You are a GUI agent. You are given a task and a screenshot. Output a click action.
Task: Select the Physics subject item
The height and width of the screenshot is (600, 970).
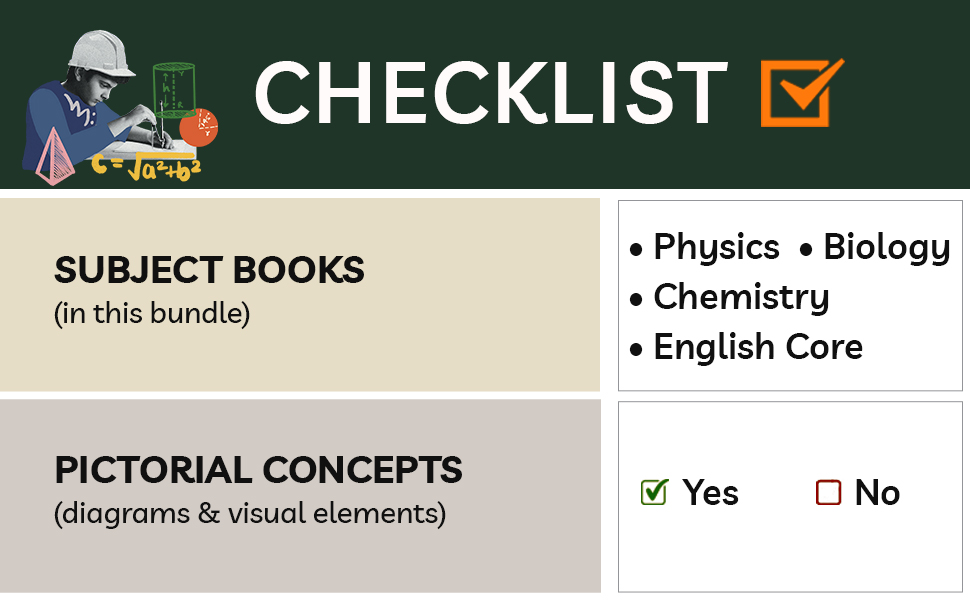point(716,247)
